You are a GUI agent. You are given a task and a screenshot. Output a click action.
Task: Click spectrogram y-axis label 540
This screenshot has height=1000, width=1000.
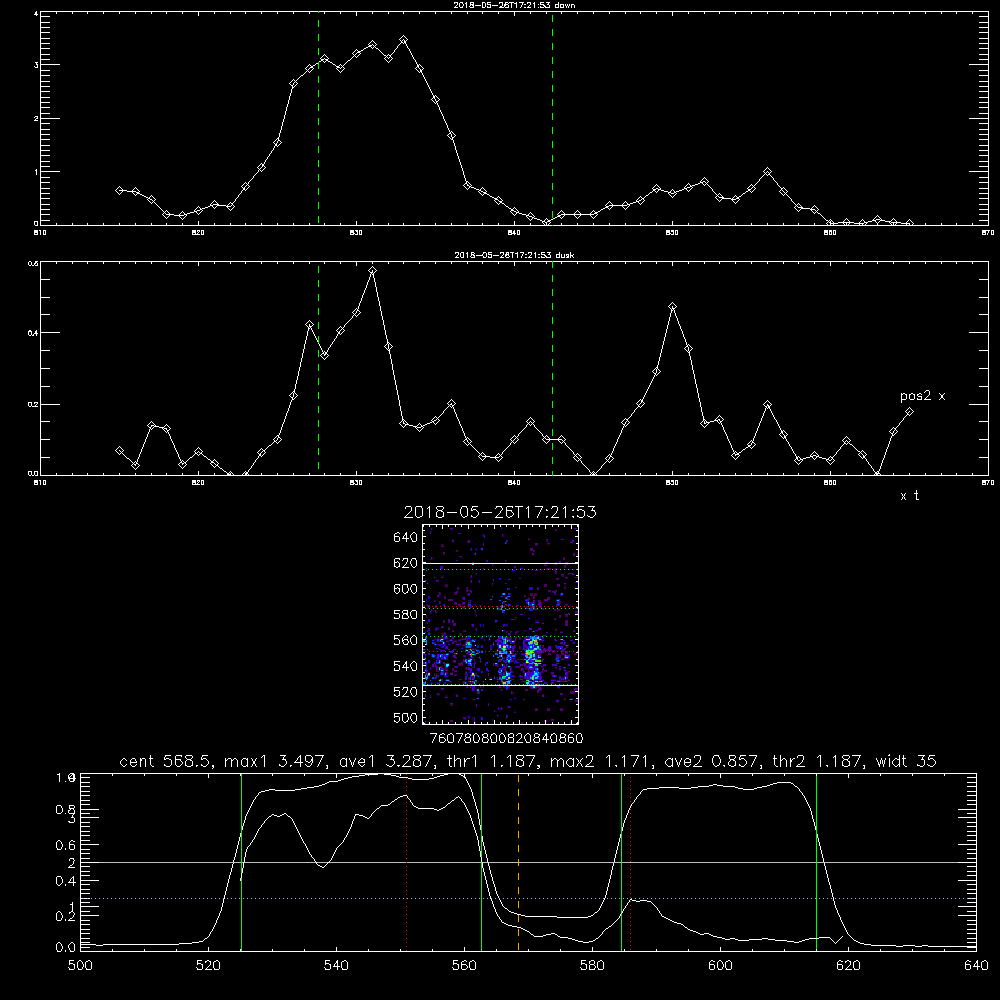coord(406,666)
